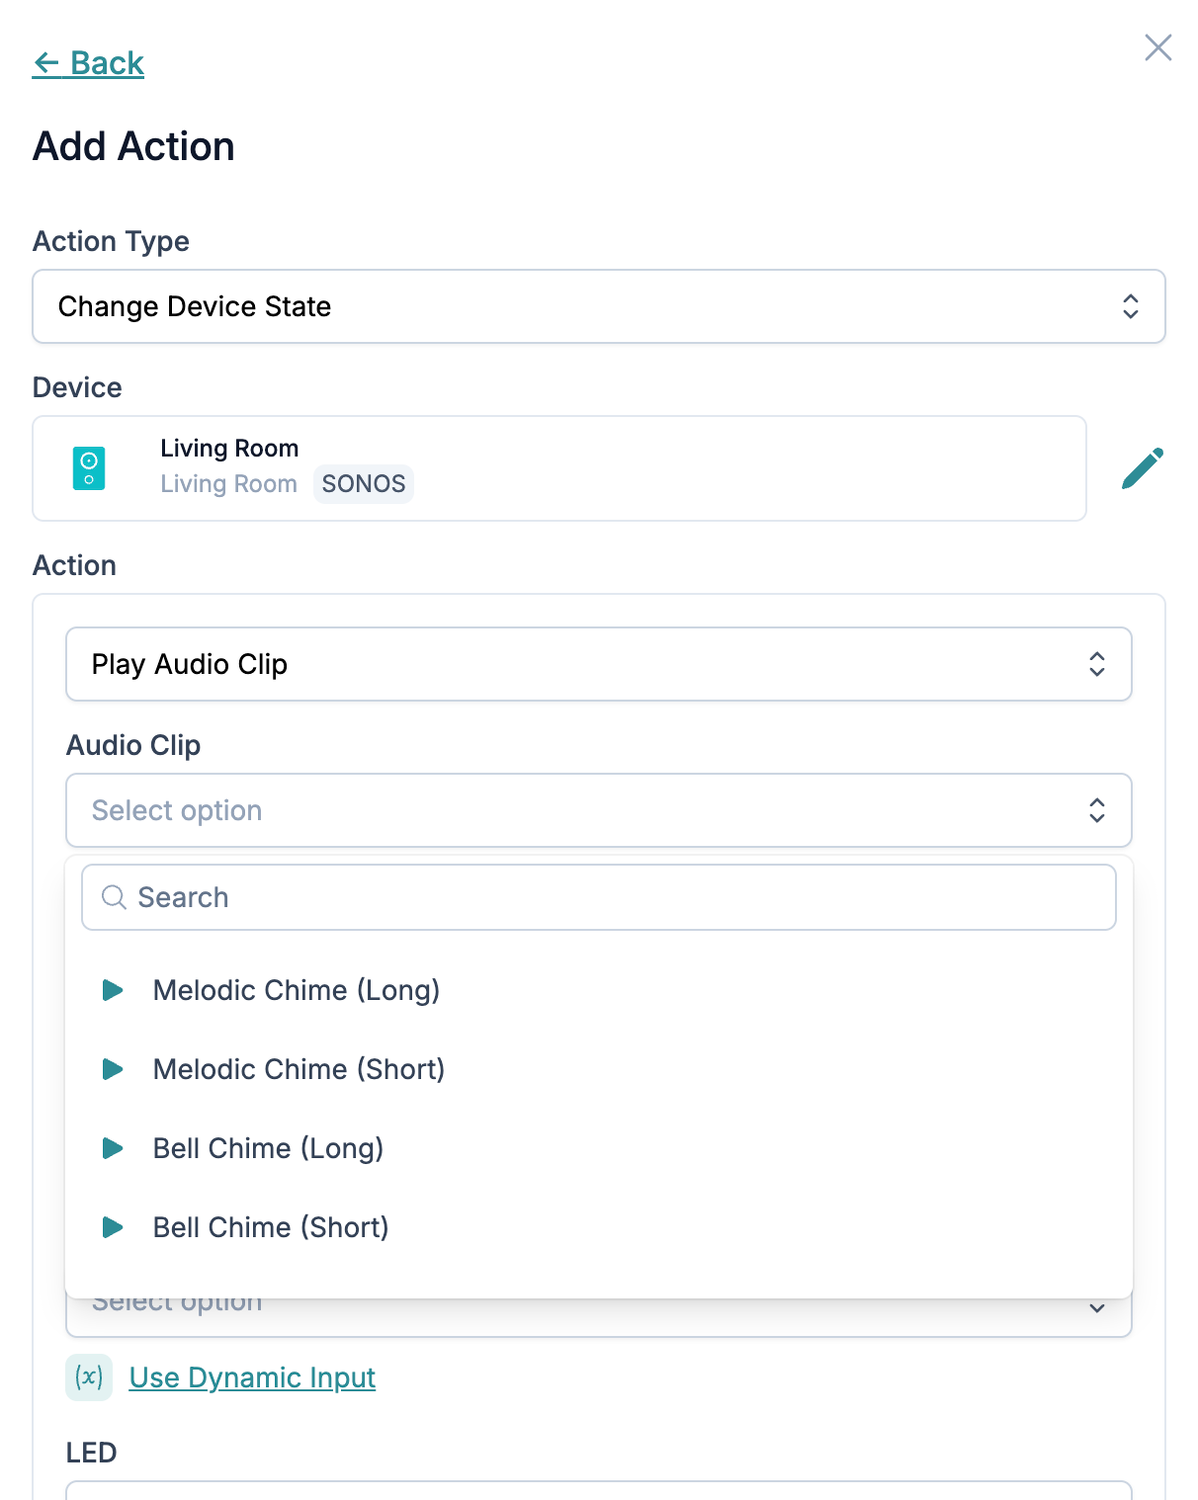Collapse the Audio Clip select option dropdown
The height and width of the screenshot is (1500, 1198).
[x=599, y=810]
